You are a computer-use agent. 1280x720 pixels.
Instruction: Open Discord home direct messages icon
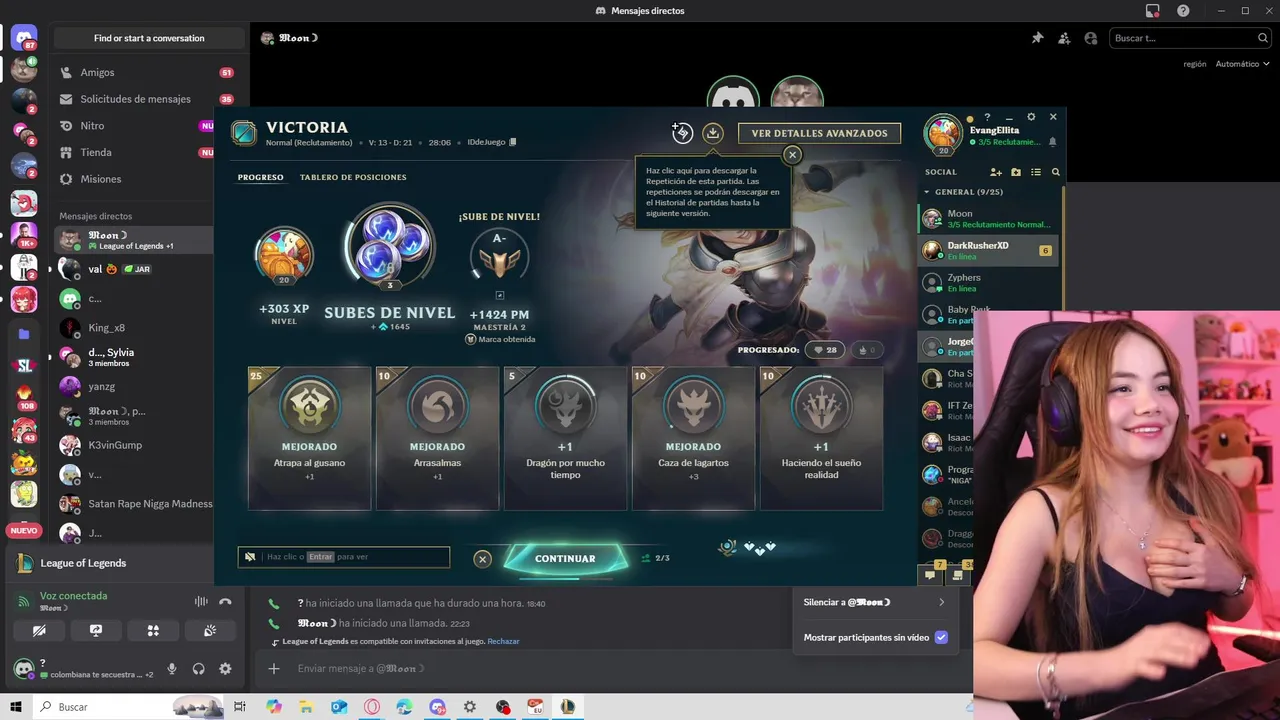point(24,38)
